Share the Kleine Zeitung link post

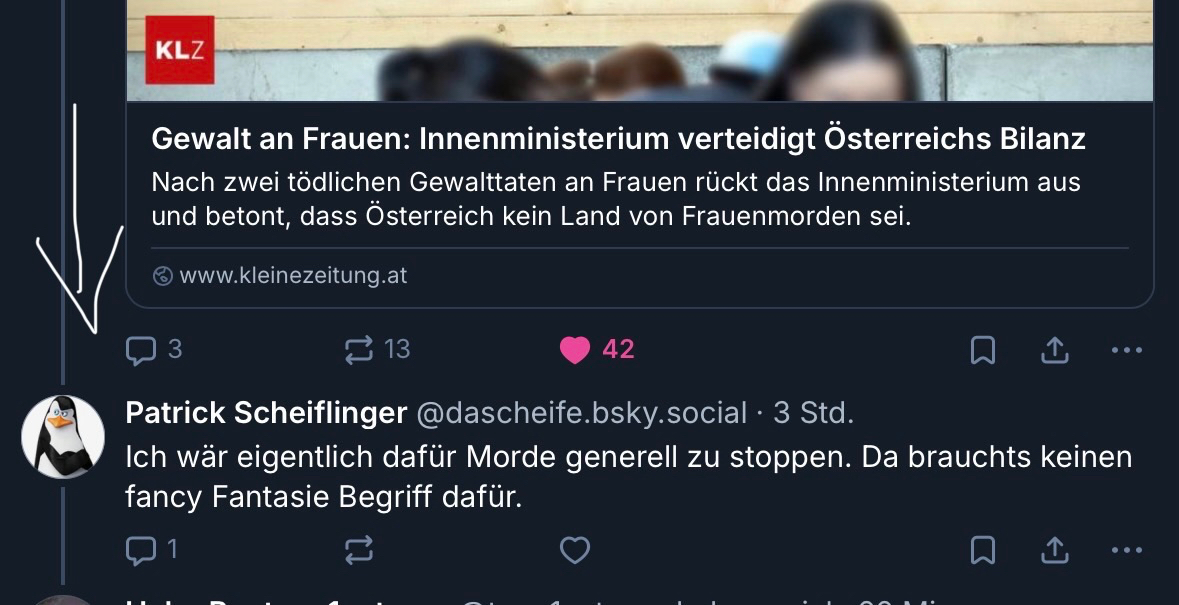pos(1055,349)
